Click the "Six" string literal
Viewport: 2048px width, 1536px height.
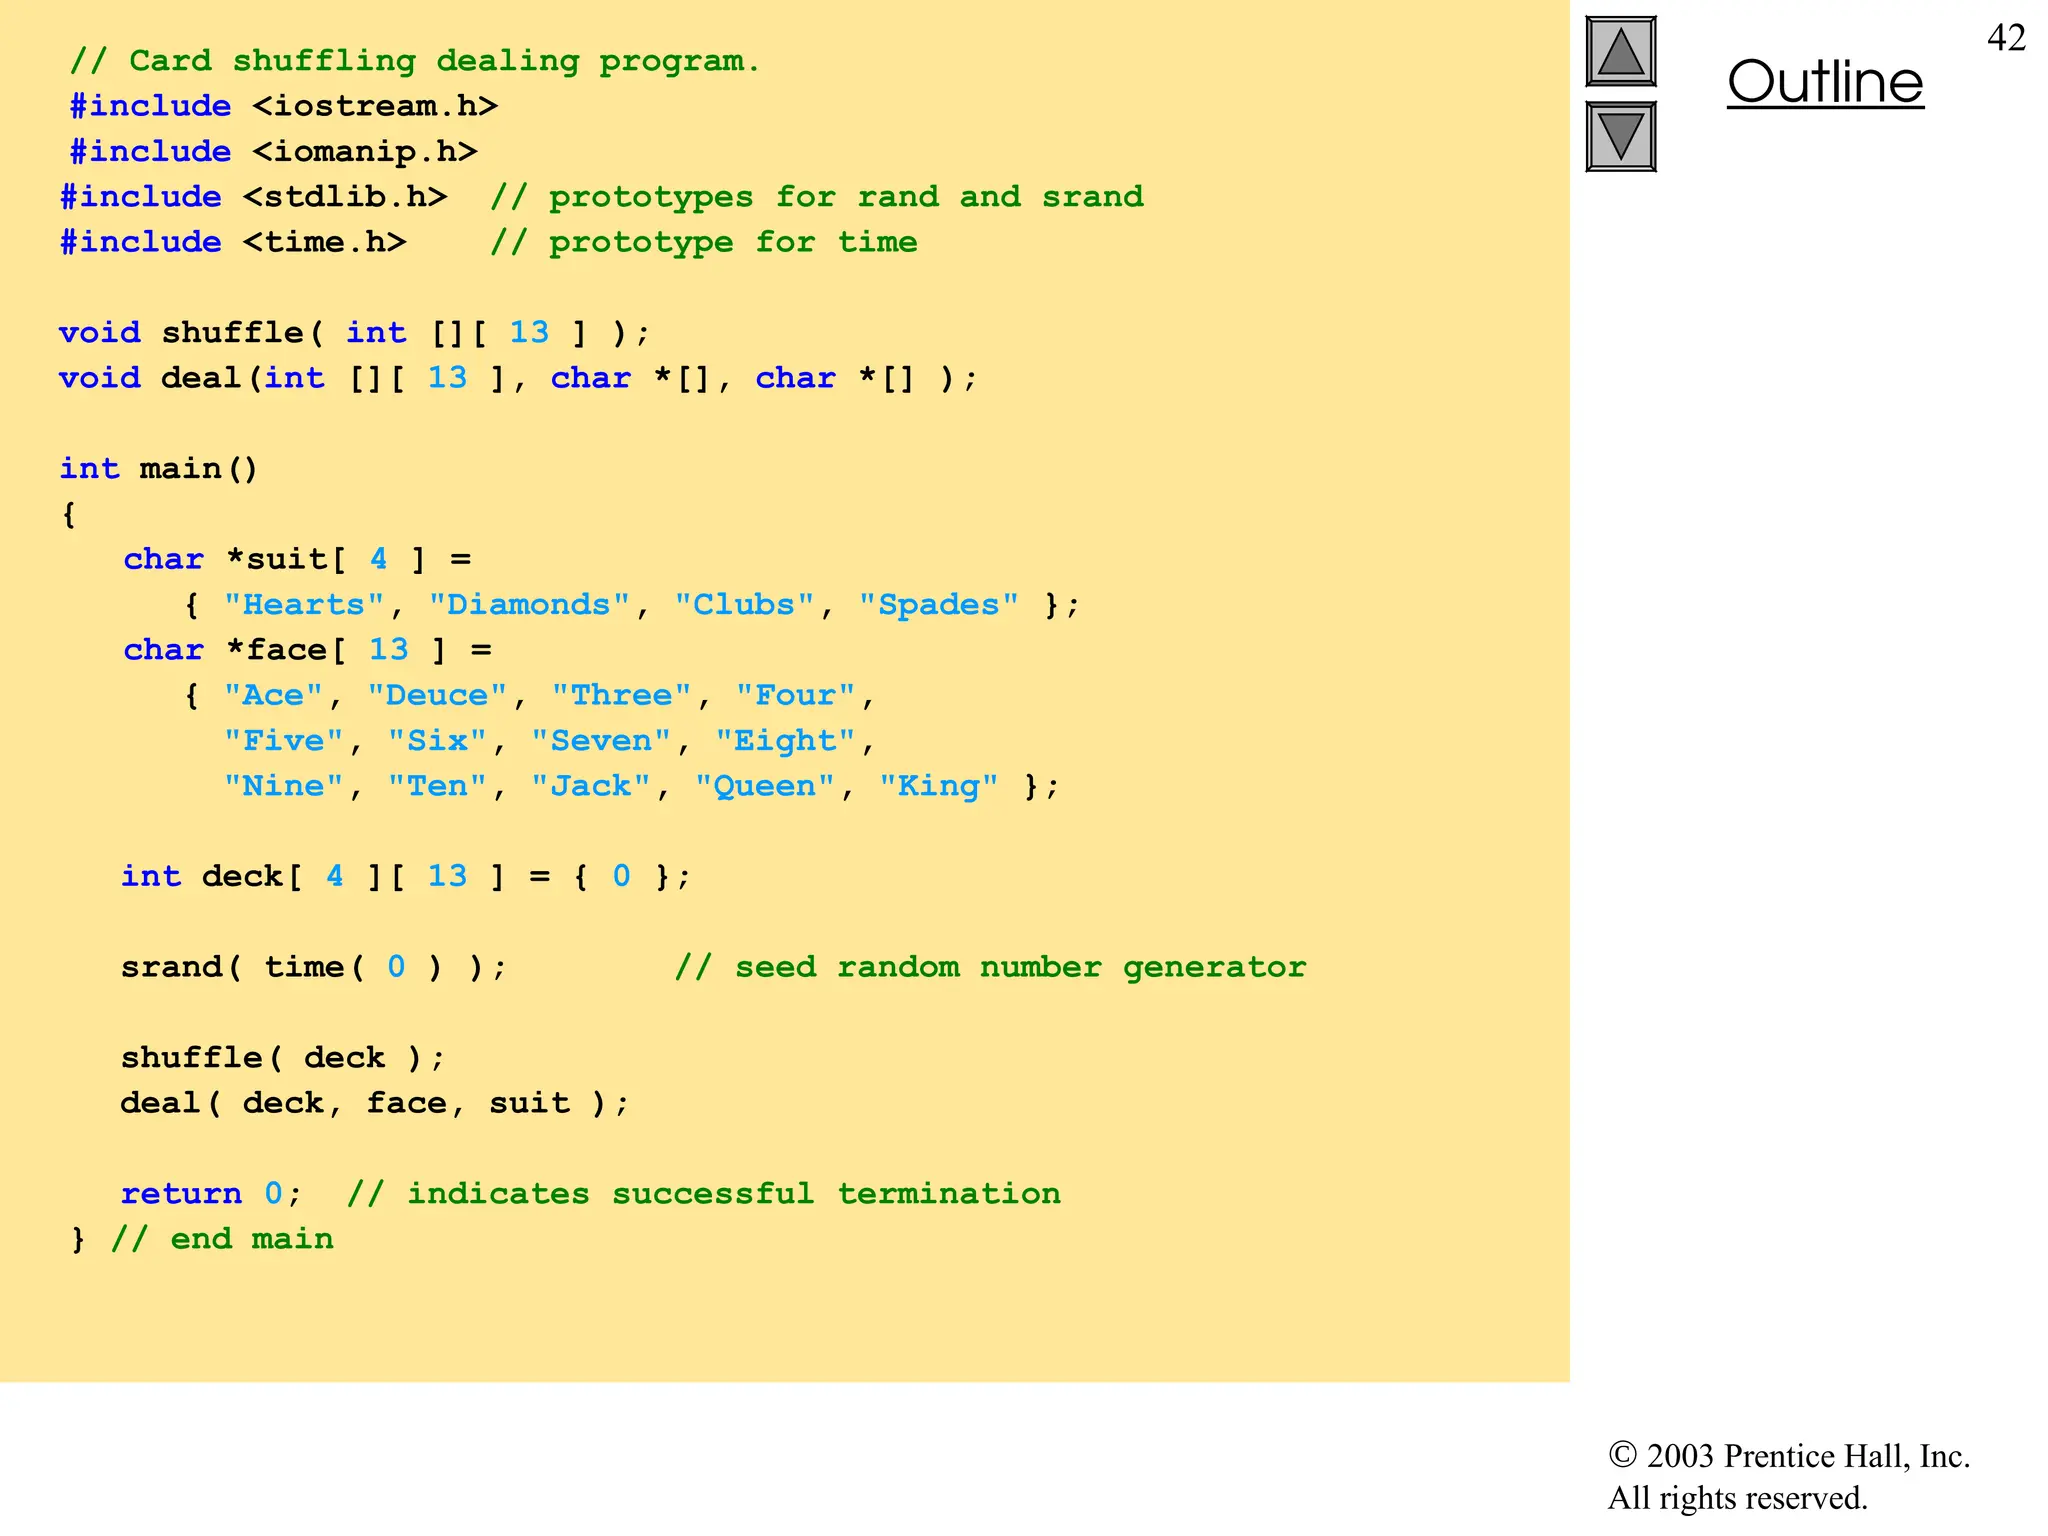tap(437, 741)
